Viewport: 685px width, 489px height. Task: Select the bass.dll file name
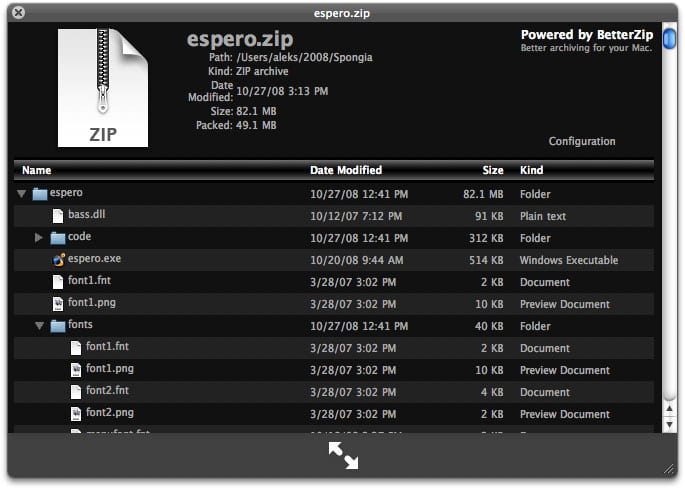pyautogui.click(x=86, y=215)
